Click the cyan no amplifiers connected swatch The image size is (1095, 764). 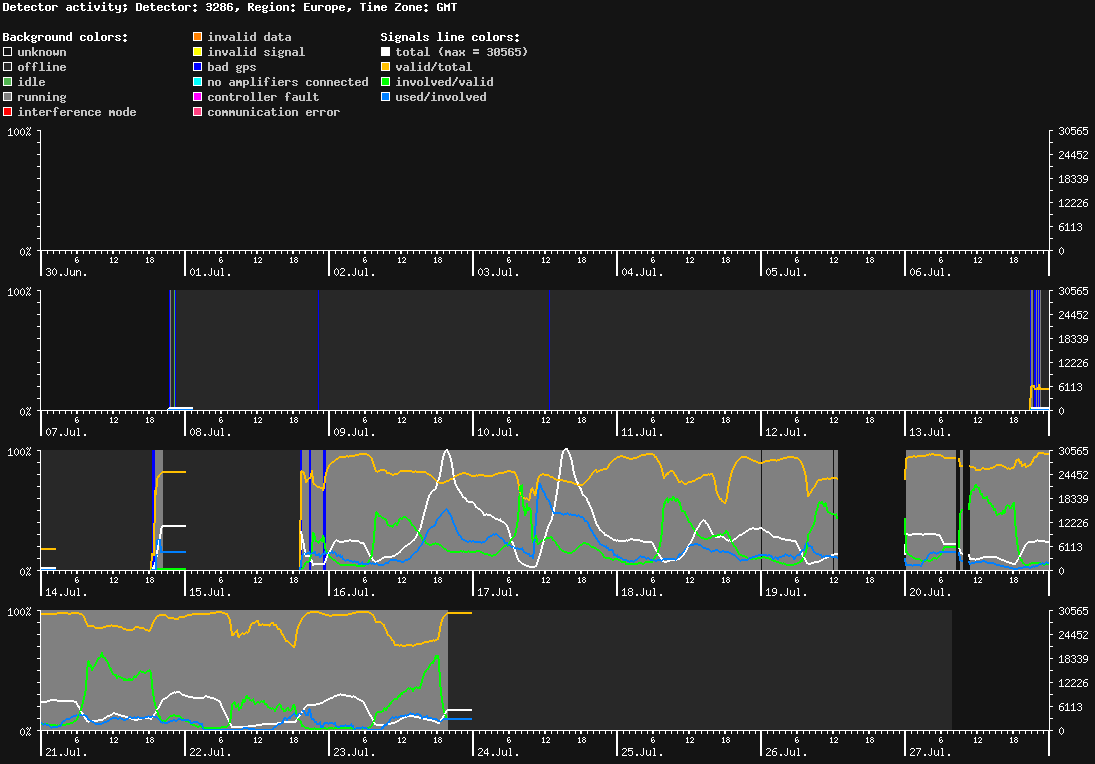198,82
